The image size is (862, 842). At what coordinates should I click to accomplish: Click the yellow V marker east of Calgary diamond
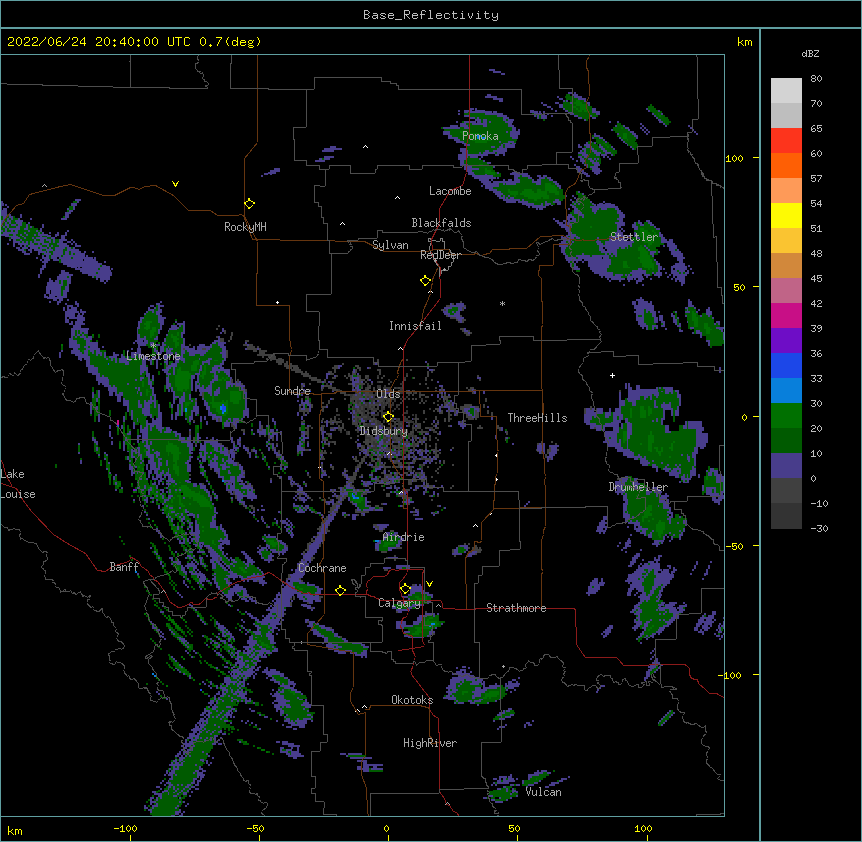(x=429, y=584)
